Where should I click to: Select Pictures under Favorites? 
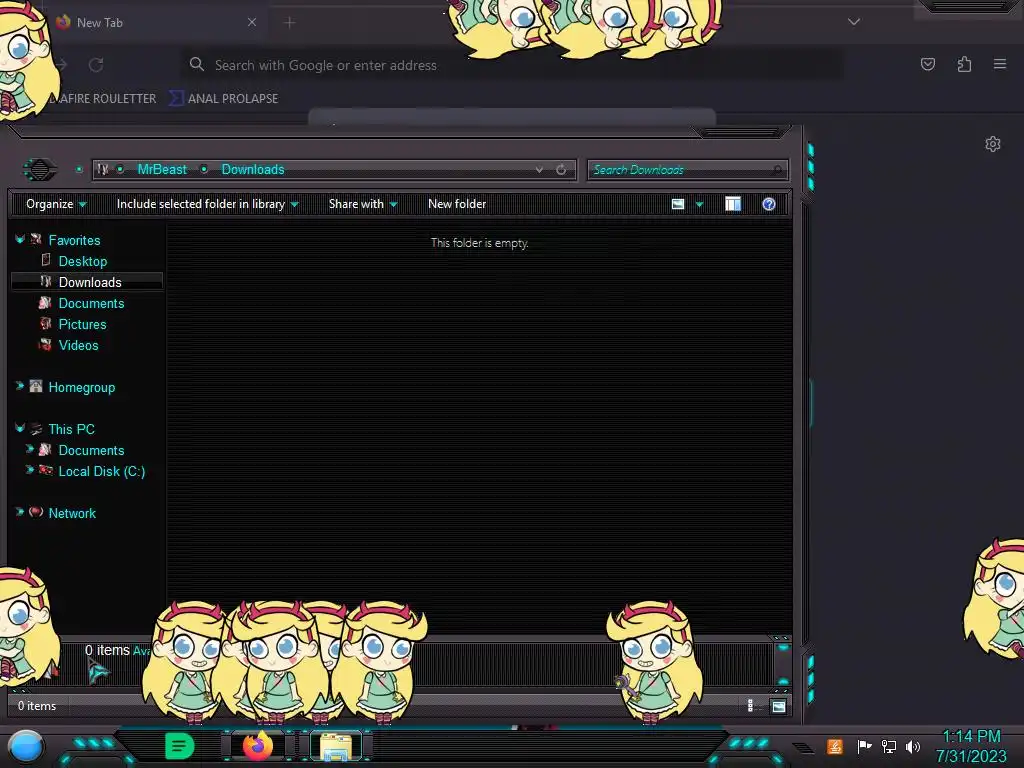coord(82,324)
